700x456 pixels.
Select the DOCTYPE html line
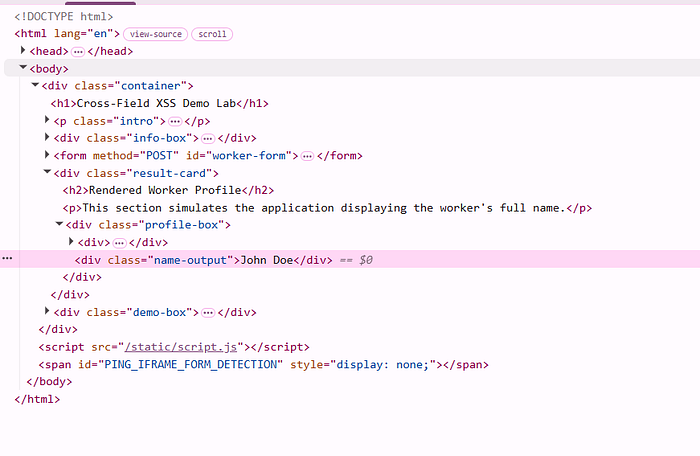[x=64, y=17]
